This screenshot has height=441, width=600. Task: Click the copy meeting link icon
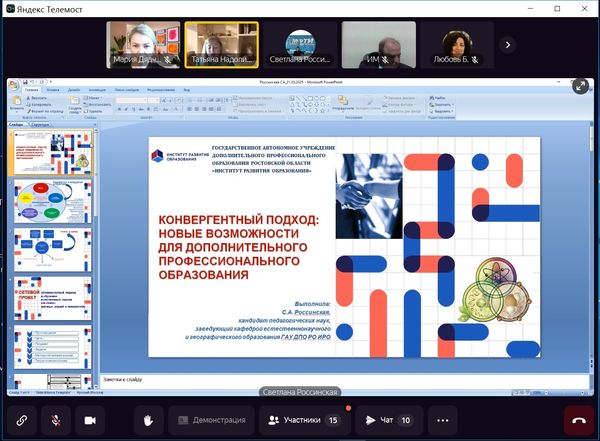click(x=22, y=420)
